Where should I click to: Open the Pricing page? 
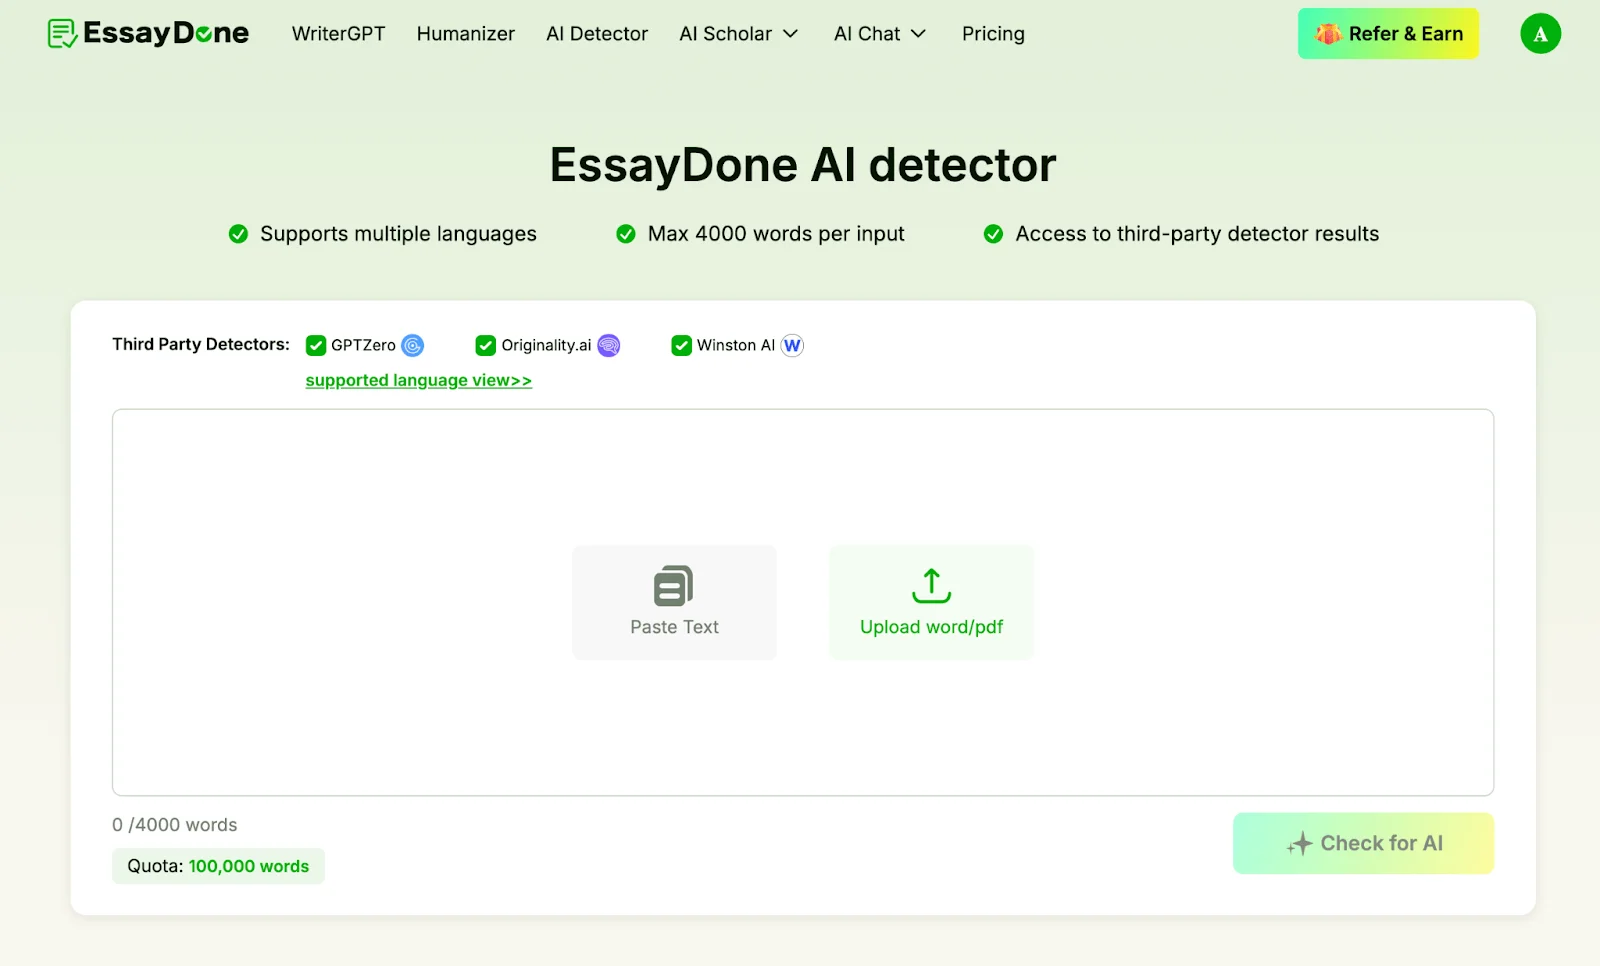[993, 34]
